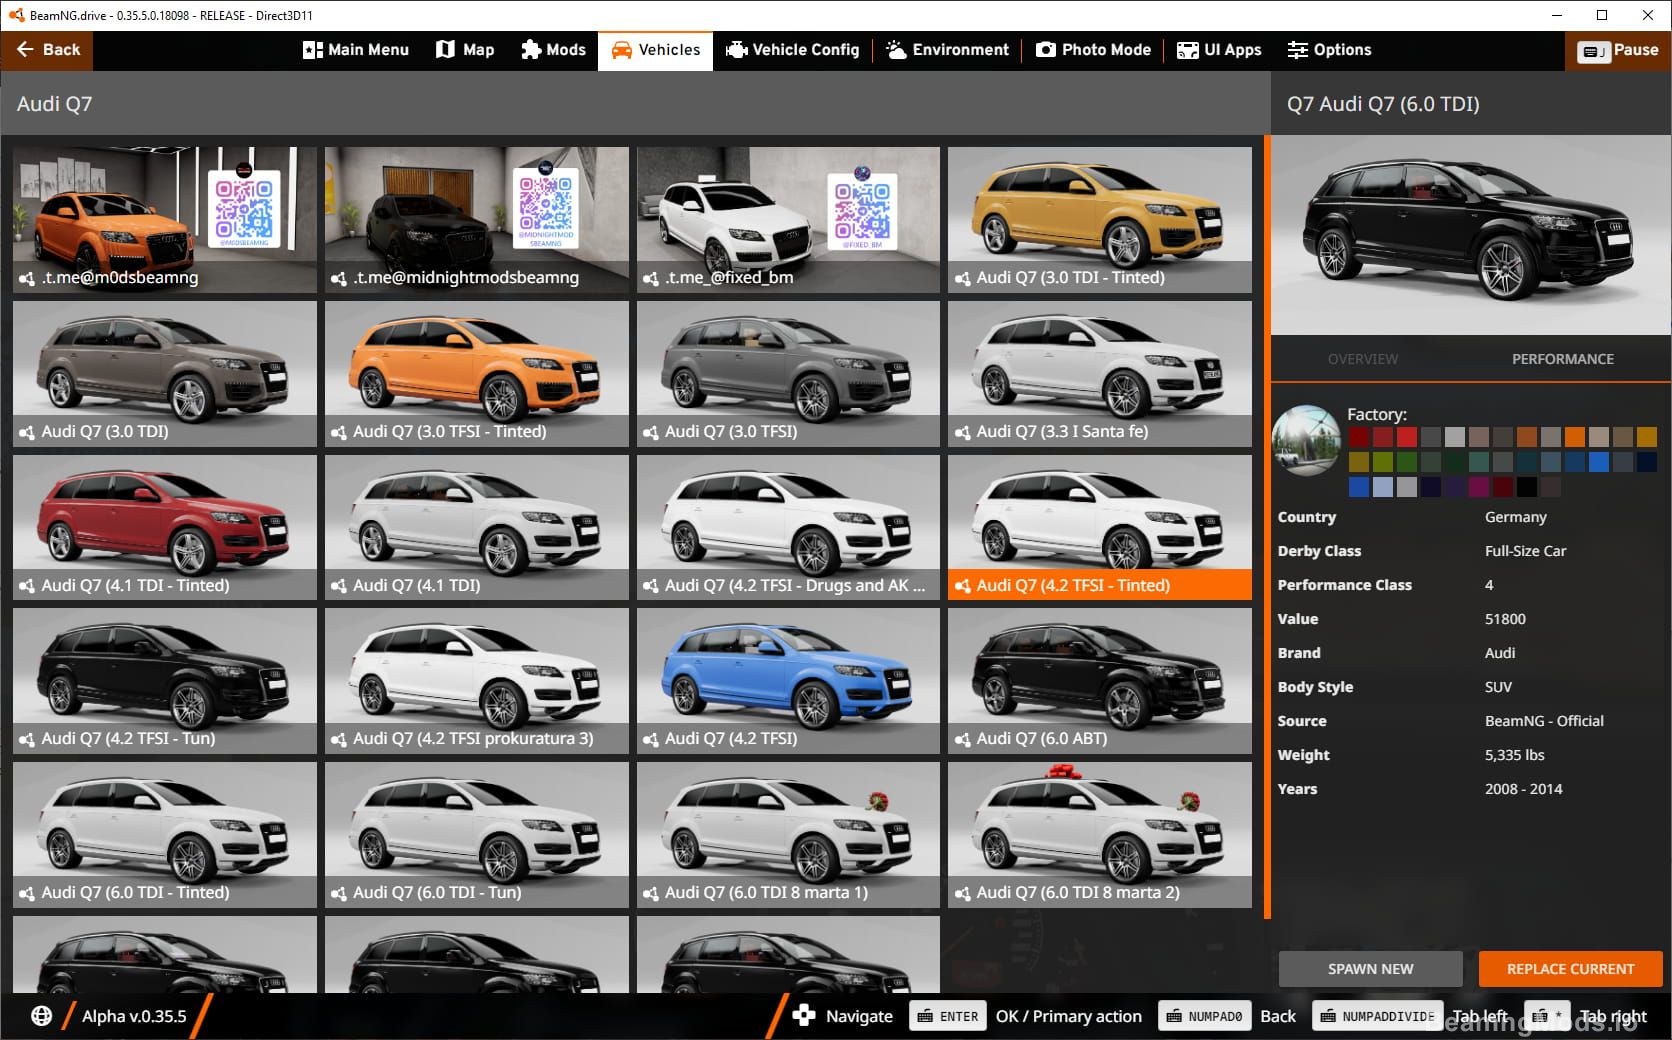1672x1040 pixels.
Task: Pick Audi Q7 (6.0 TDI - Tun)
Action: point(477,835)
